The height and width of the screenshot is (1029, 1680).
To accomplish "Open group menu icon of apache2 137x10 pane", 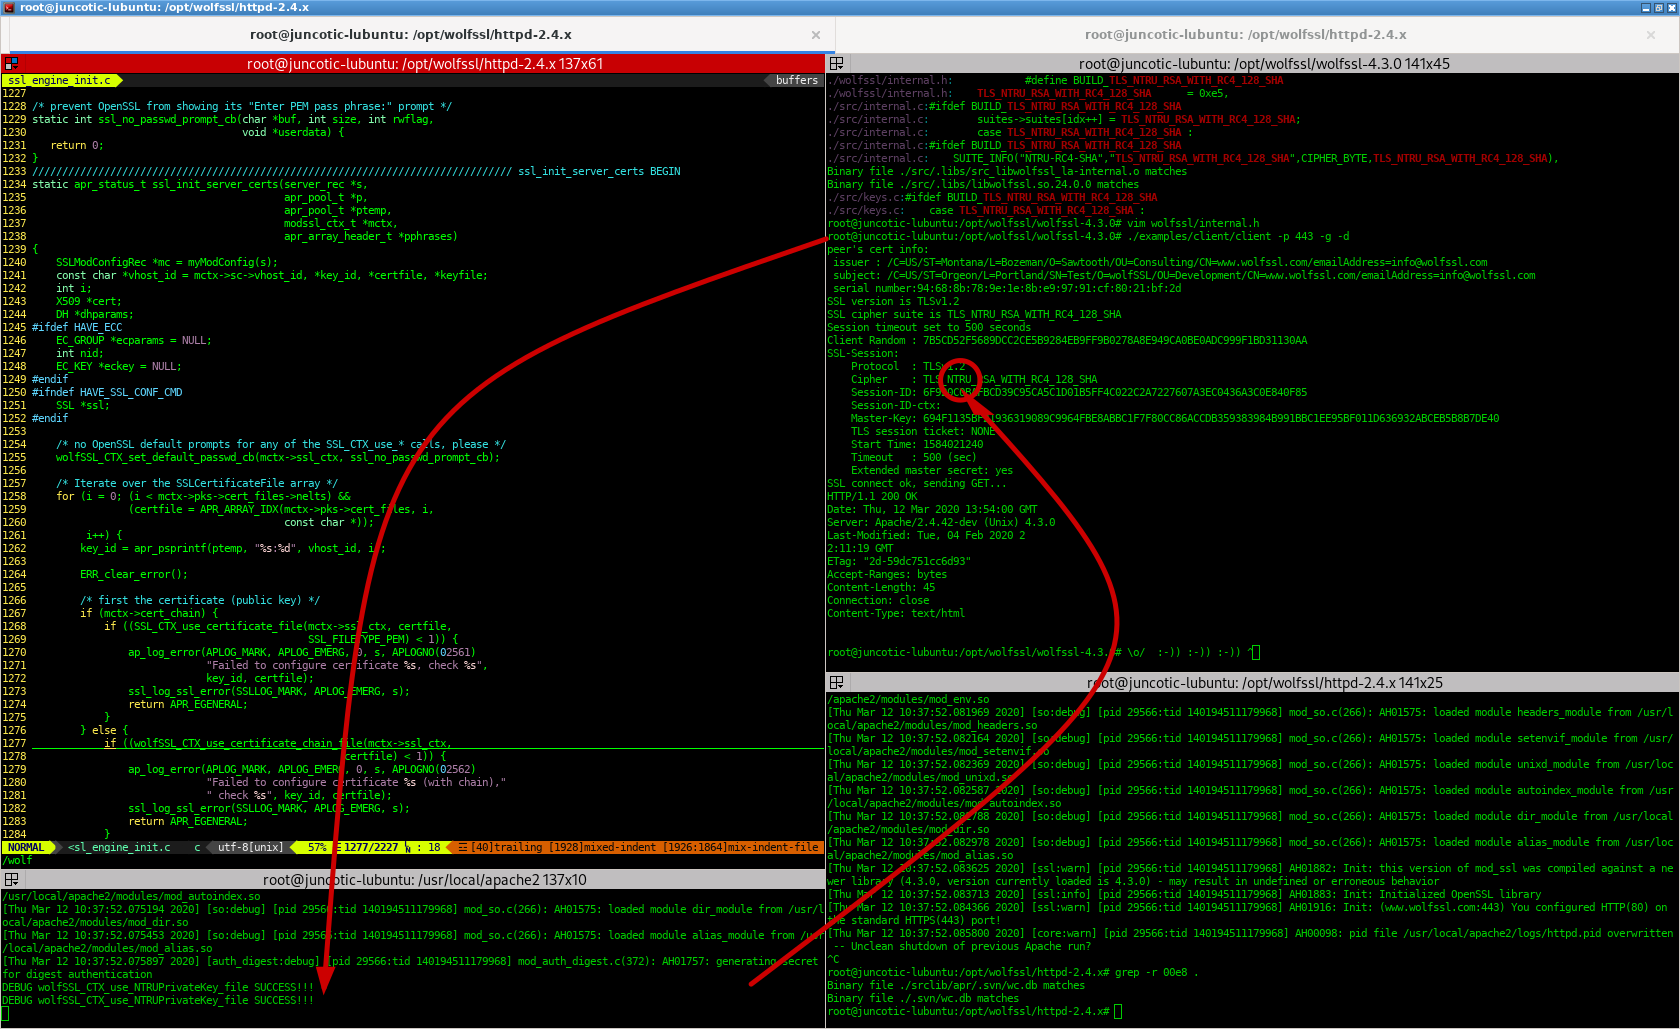I will pos(11,880).
